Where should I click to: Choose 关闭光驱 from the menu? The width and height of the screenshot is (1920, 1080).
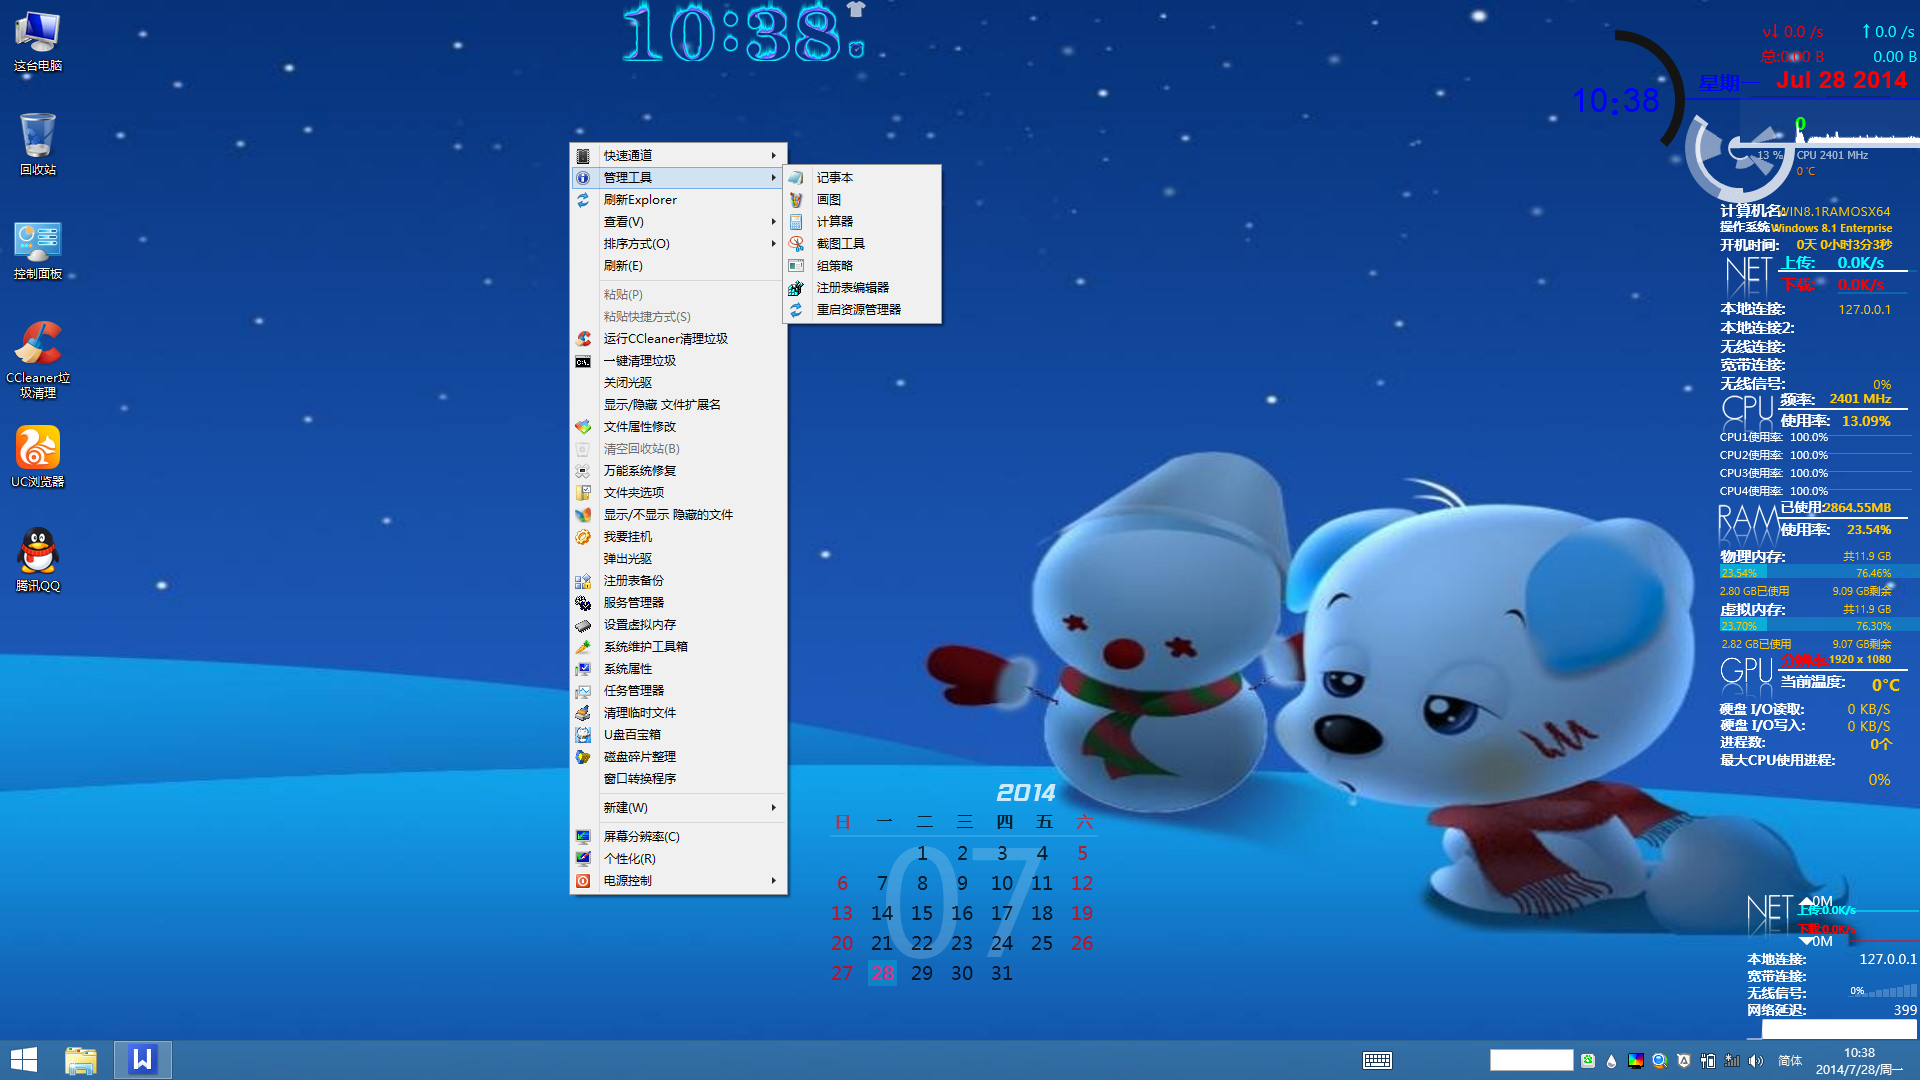coord(678,383)
